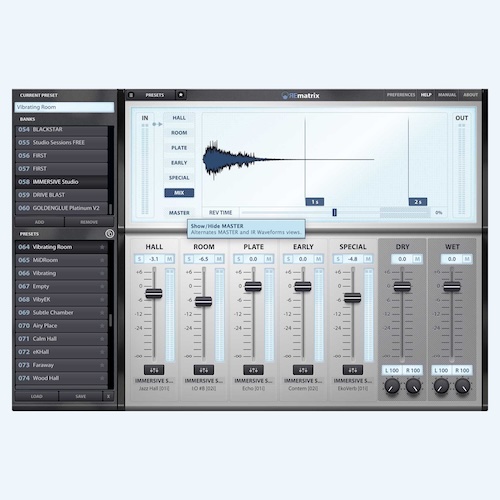Switch to the EARLY waveform view
Screen dimensions: 500x500
179,163
